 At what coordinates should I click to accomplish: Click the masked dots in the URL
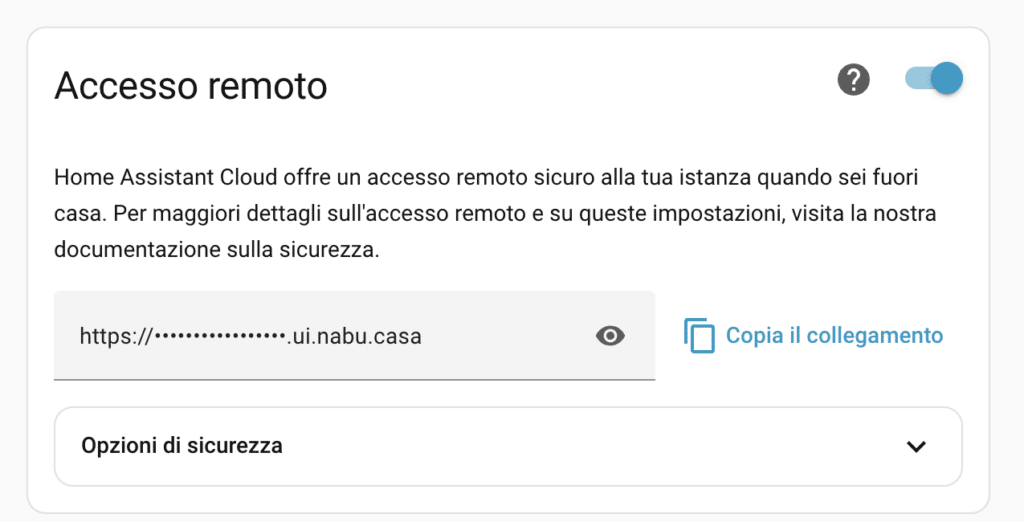pyautogui.click(x=220, y=337)
